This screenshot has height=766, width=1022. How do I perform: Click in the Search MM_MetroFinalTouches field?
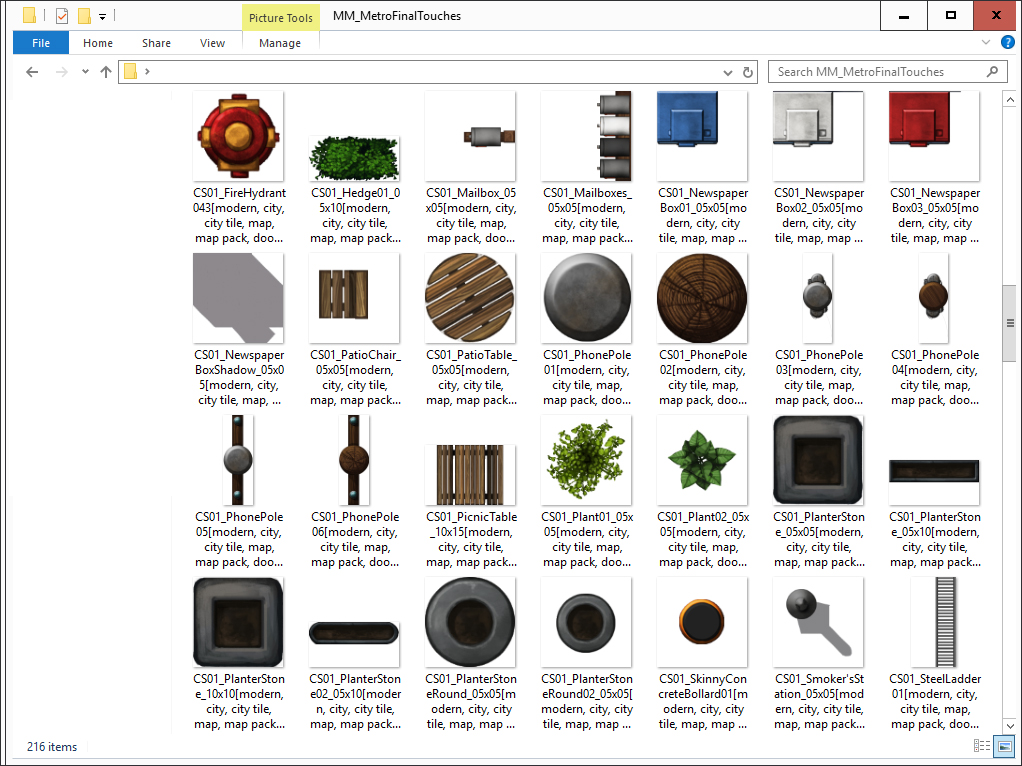coord(875,72)
